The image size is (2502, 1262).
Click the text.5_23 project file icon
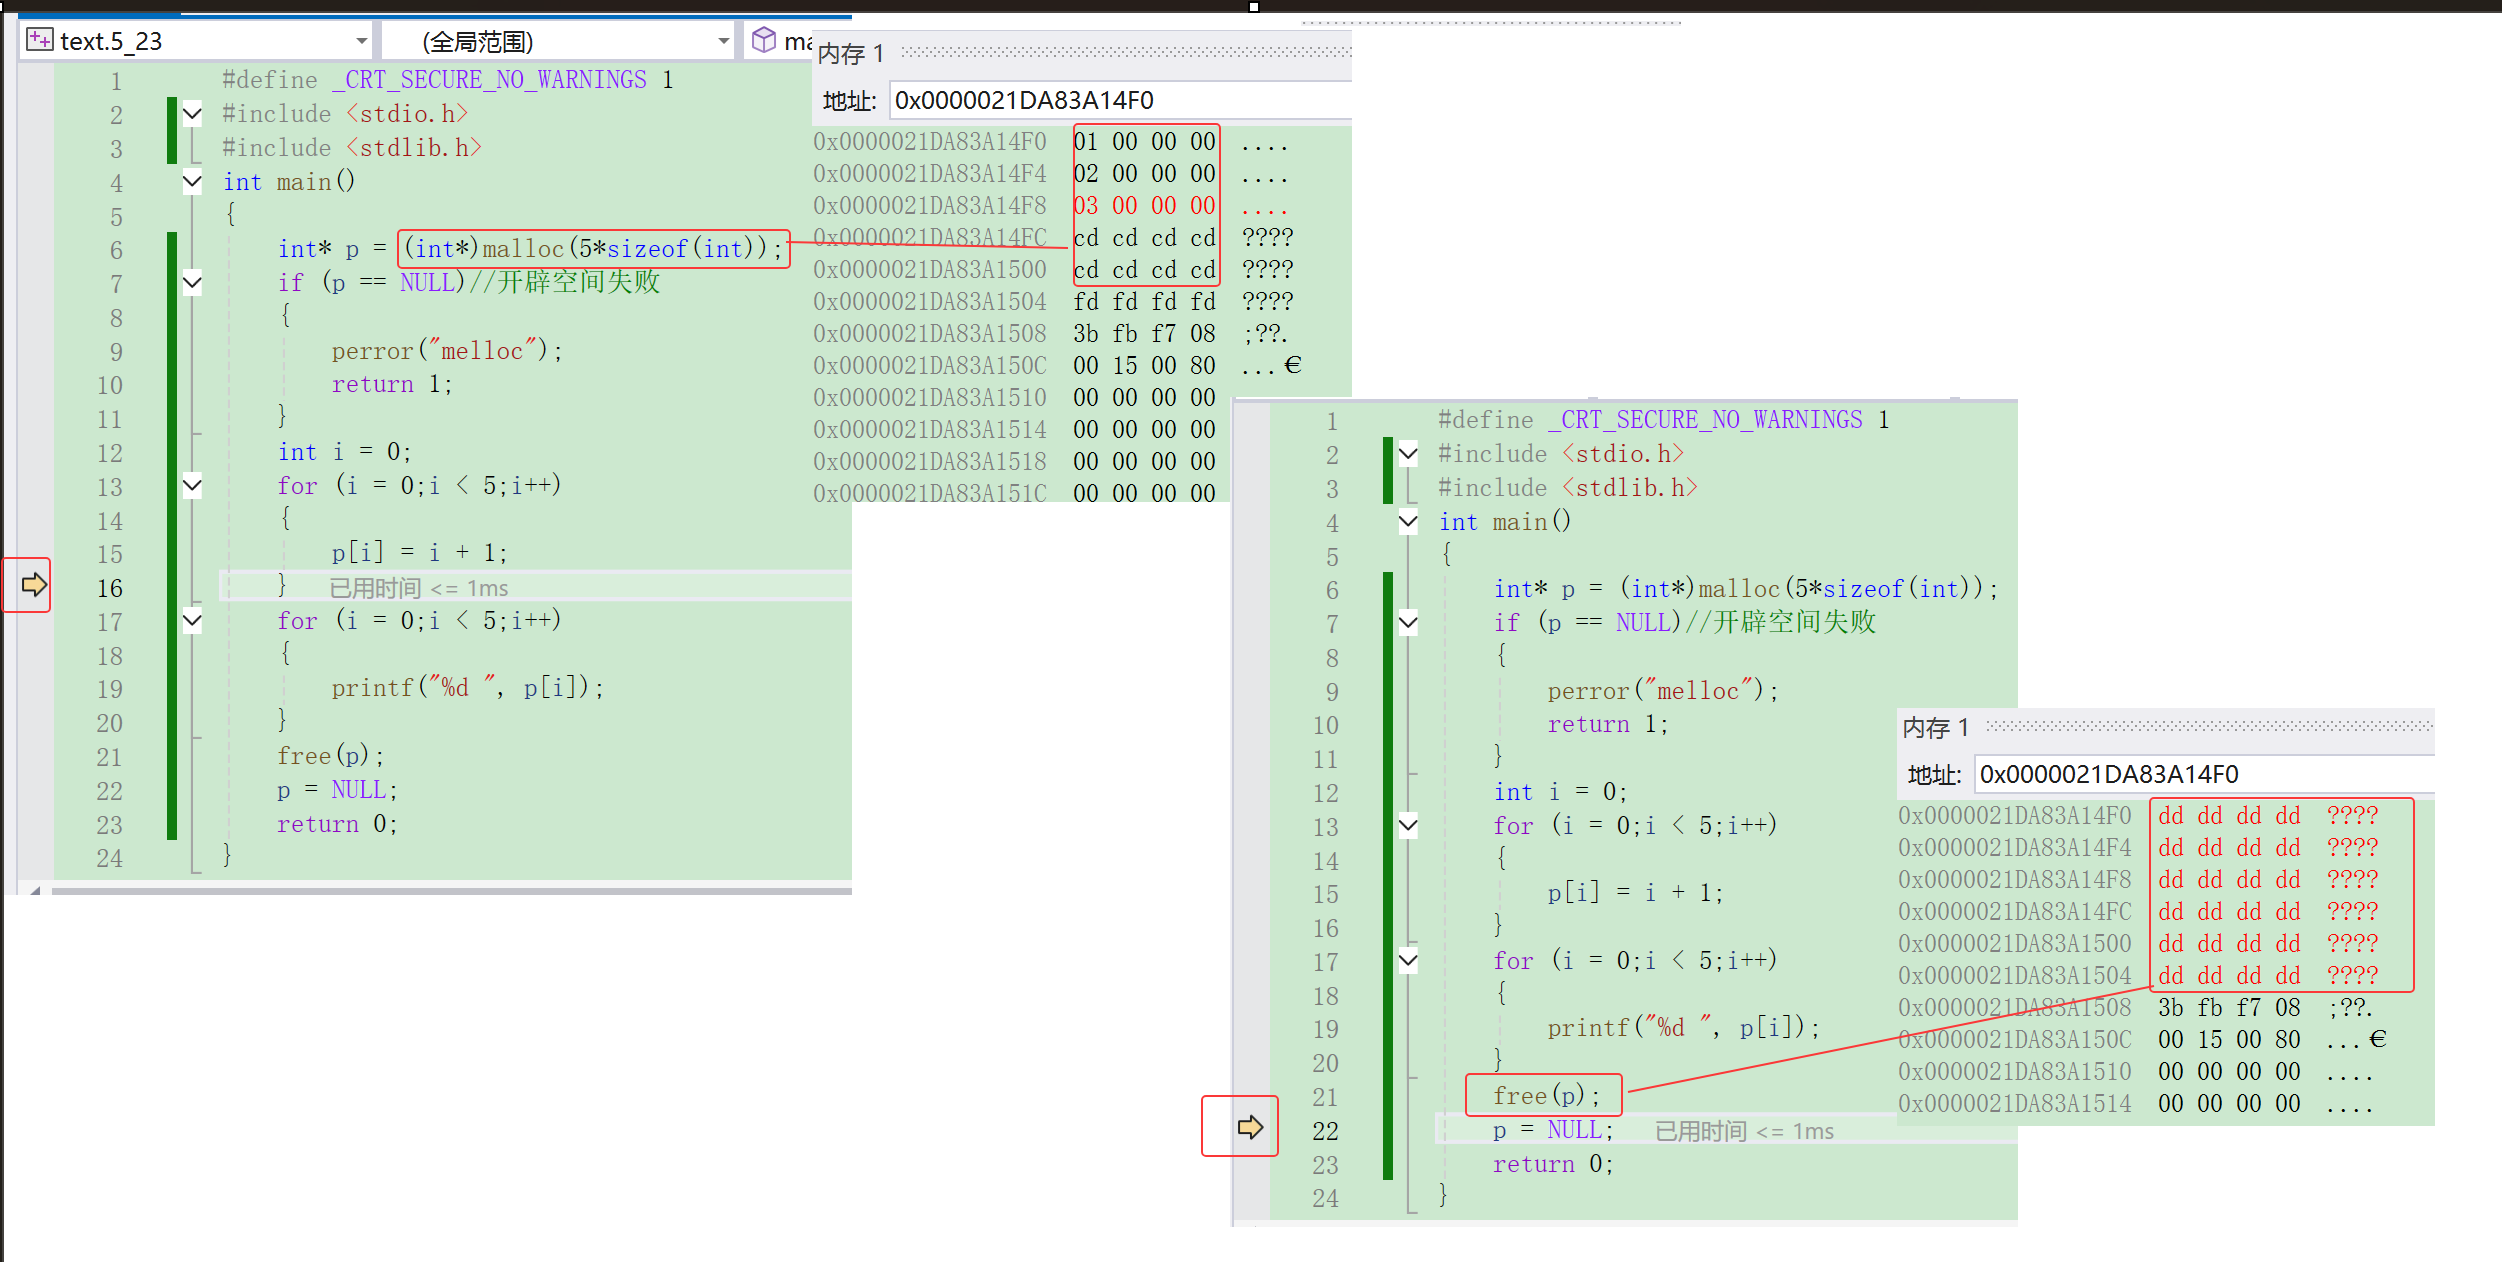tap(39, 40)
